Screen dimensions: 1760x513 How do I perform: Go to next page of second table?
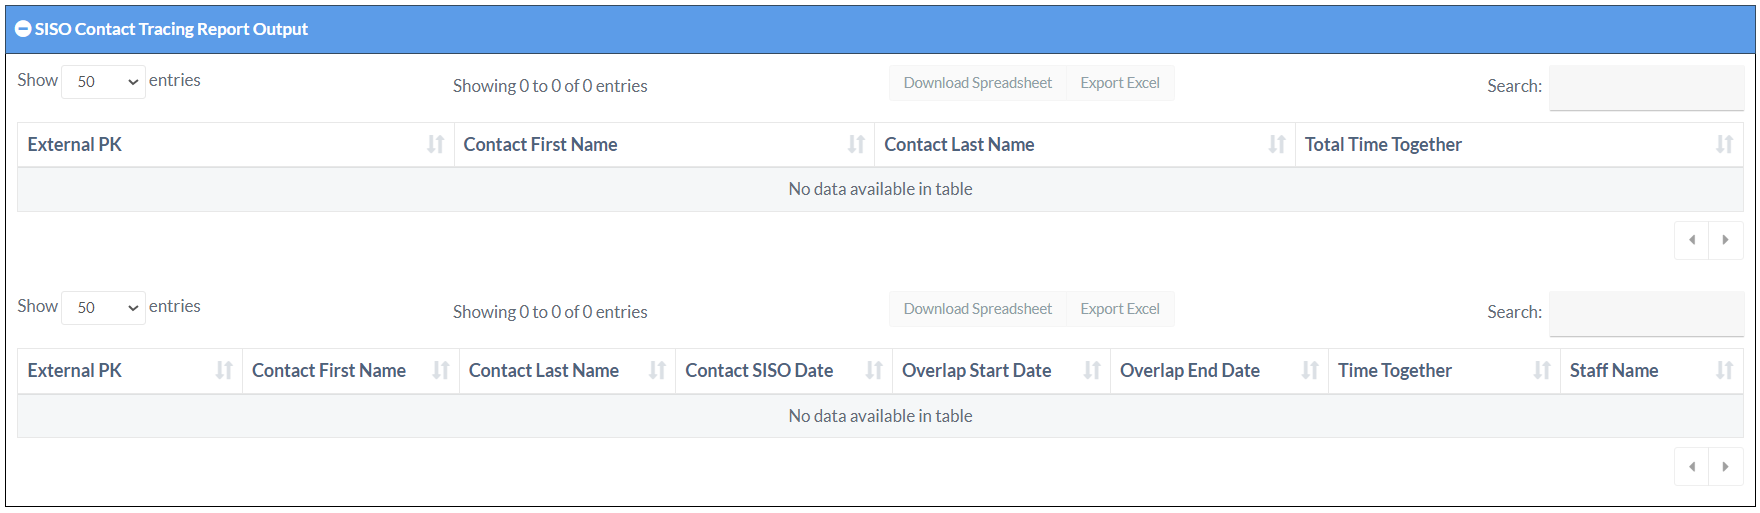coord(1725,467)
